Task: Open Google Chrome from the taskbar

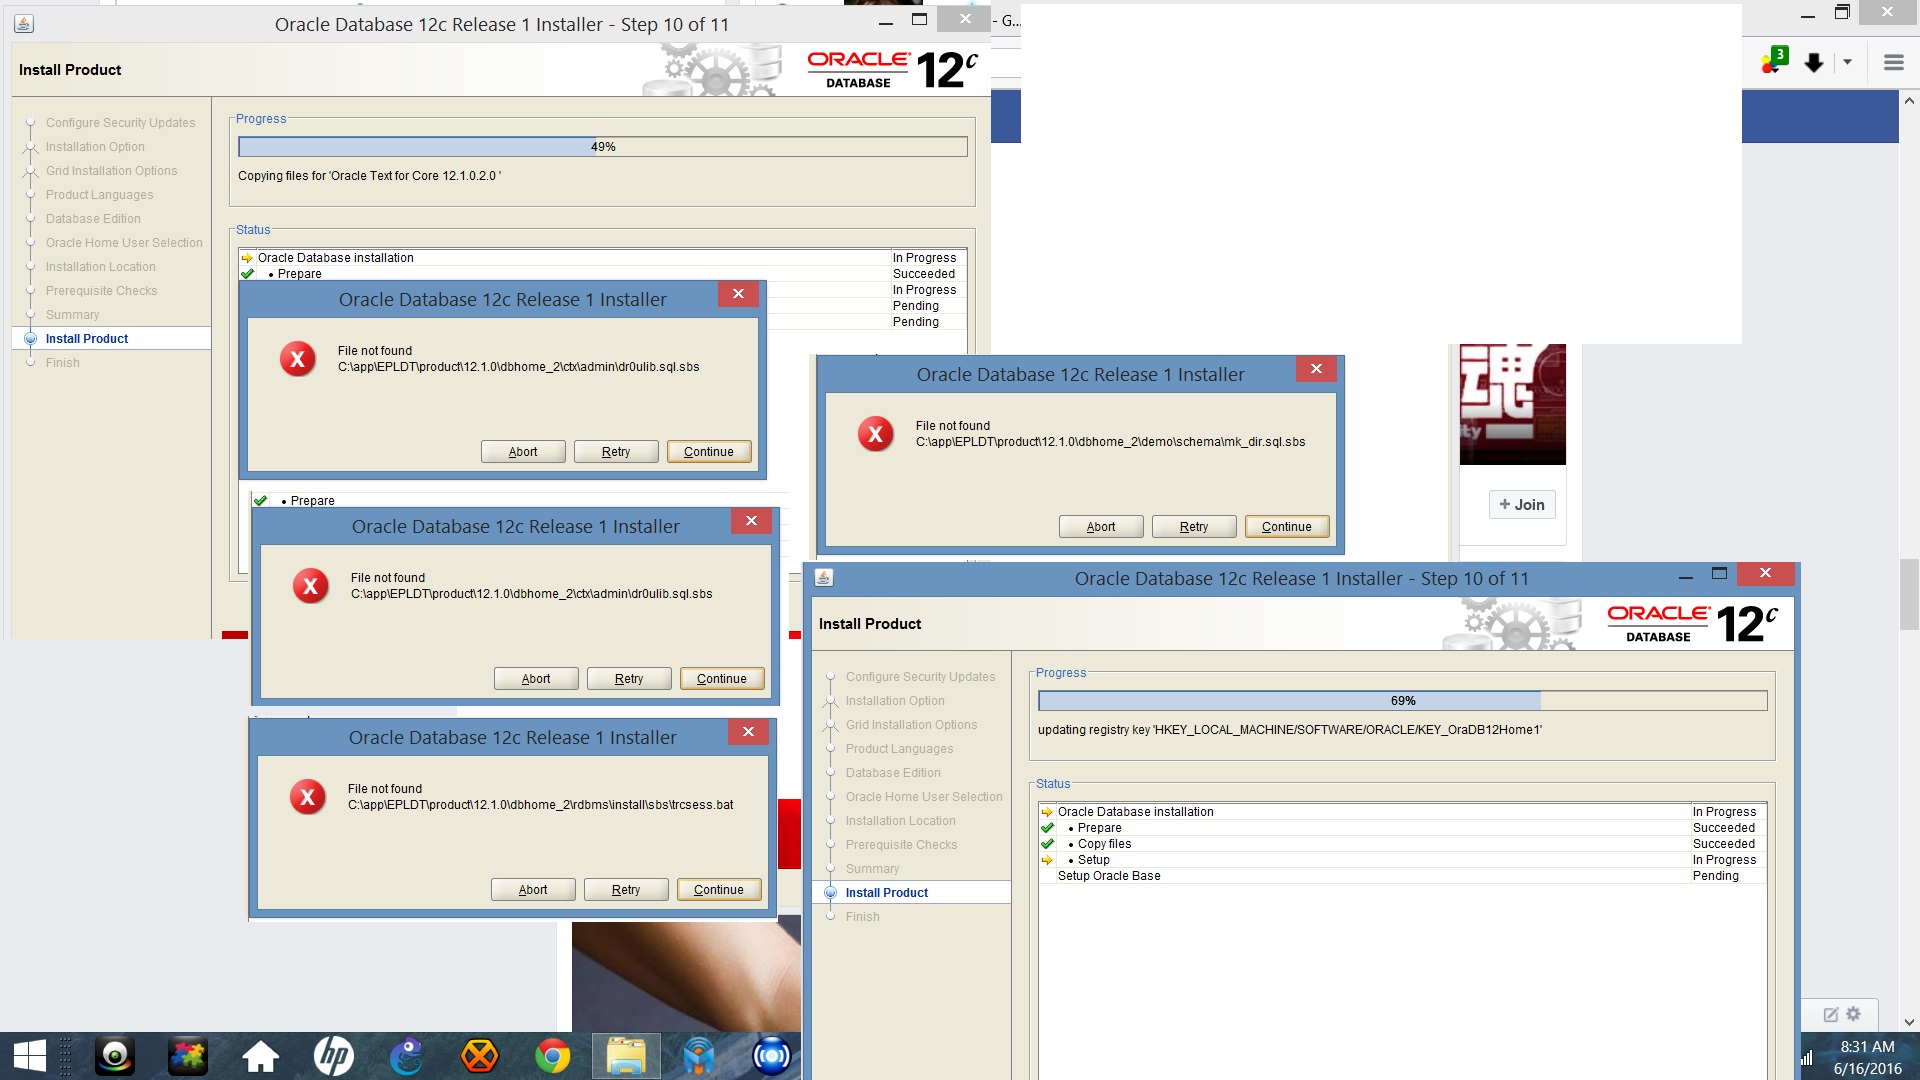Action: tap(552, 1056)
